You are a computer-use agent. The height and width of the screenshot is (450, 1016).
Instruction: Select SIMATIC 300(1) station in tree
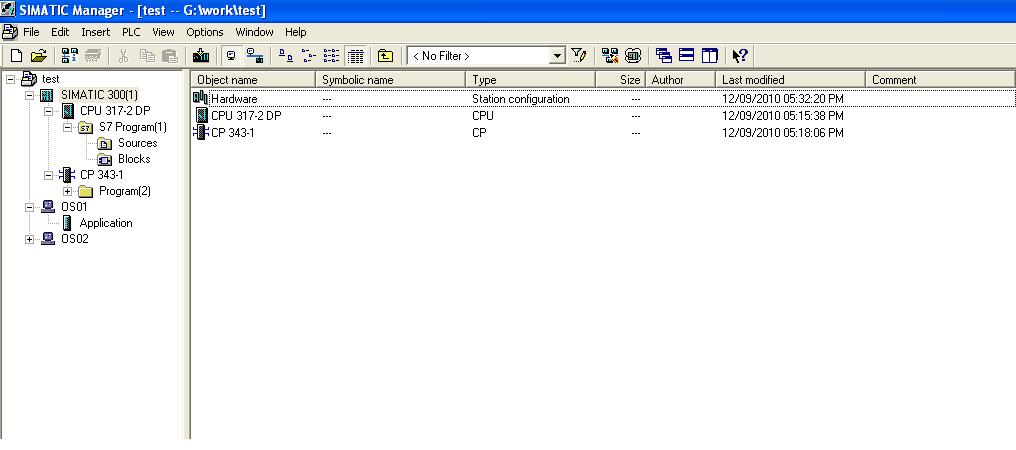(x=99, y=95)
